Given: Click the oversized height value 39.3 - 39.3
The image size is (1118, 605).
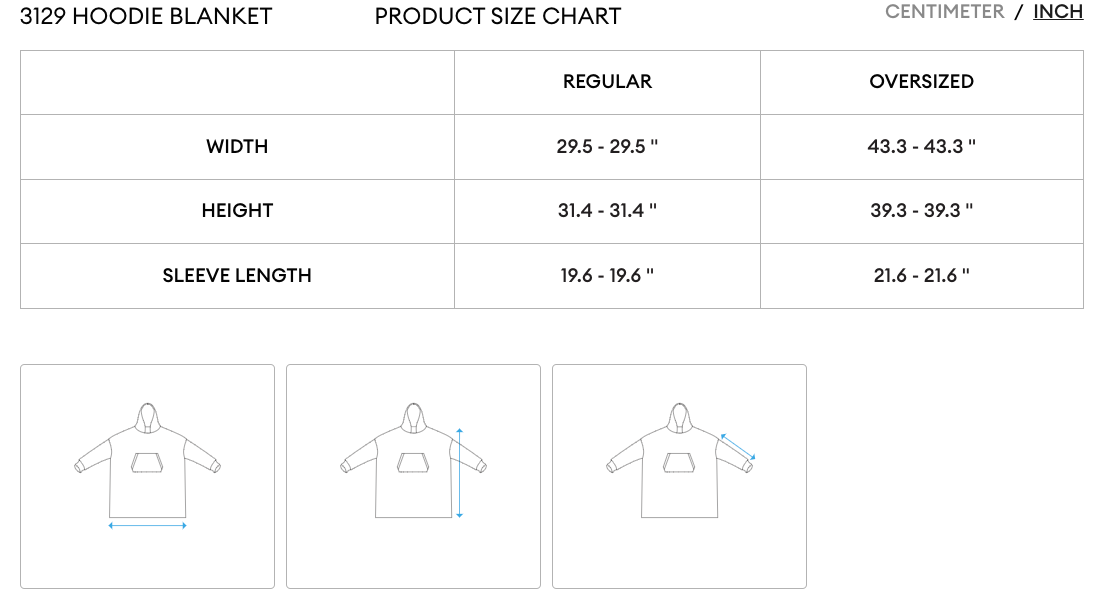Looking at the screenshot, I should 921,211.
